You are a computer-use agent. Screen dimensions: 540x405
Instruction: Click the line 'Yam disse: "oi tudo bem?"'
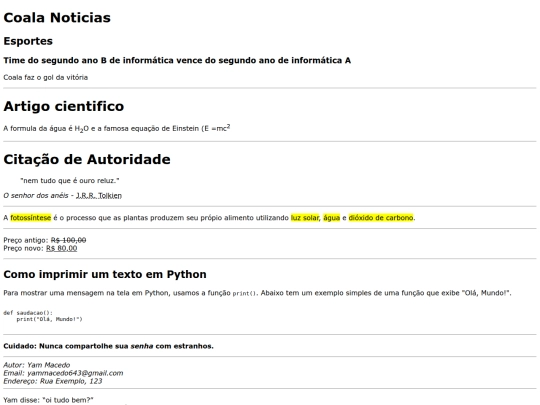(49, 400)
